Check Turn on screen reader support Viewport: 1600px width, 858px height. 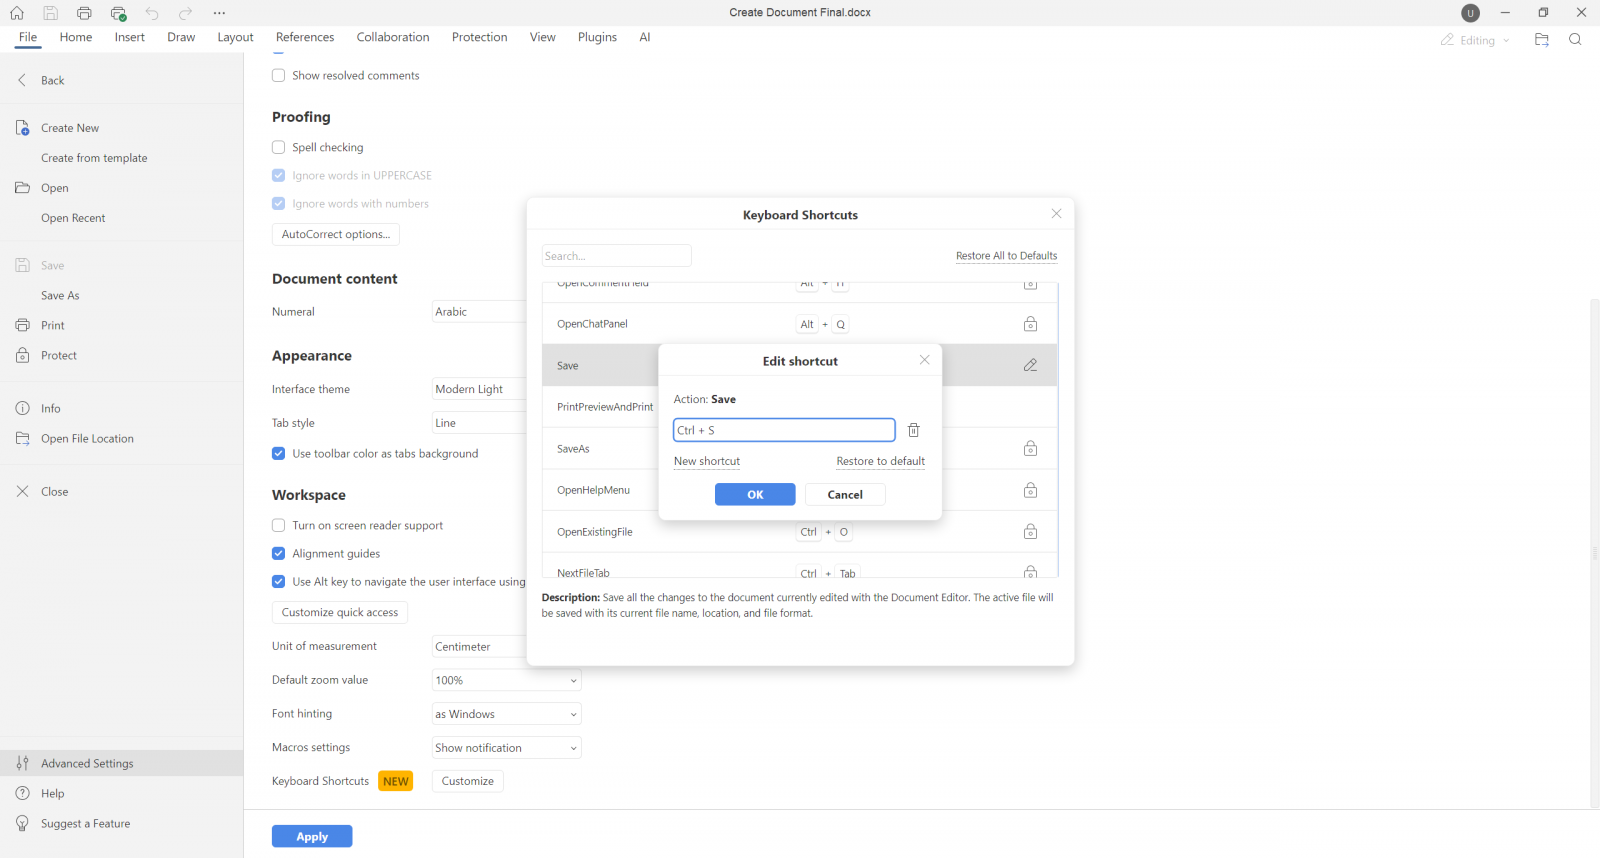[x=279, y=526]
